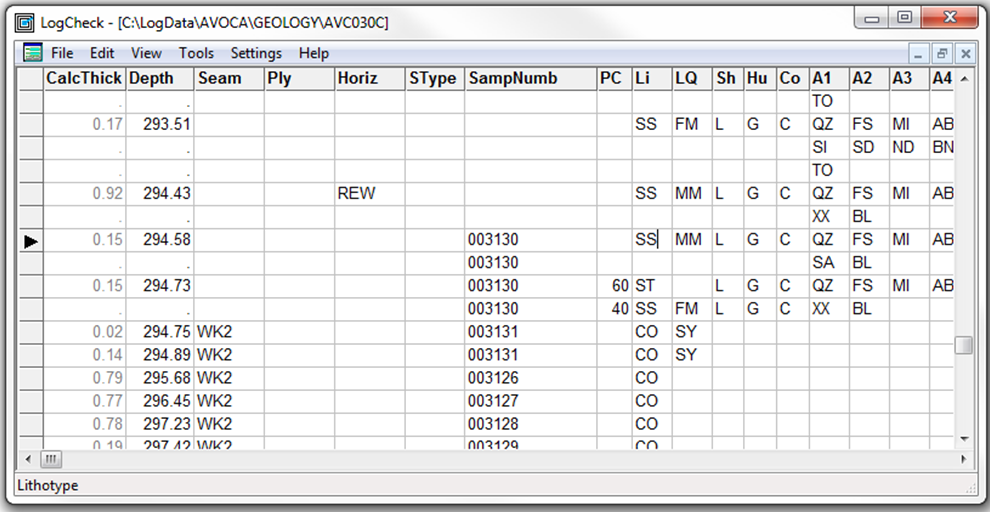The image size is (990, 512).
Task: Click the PC column header
Action: click(616, 78)
